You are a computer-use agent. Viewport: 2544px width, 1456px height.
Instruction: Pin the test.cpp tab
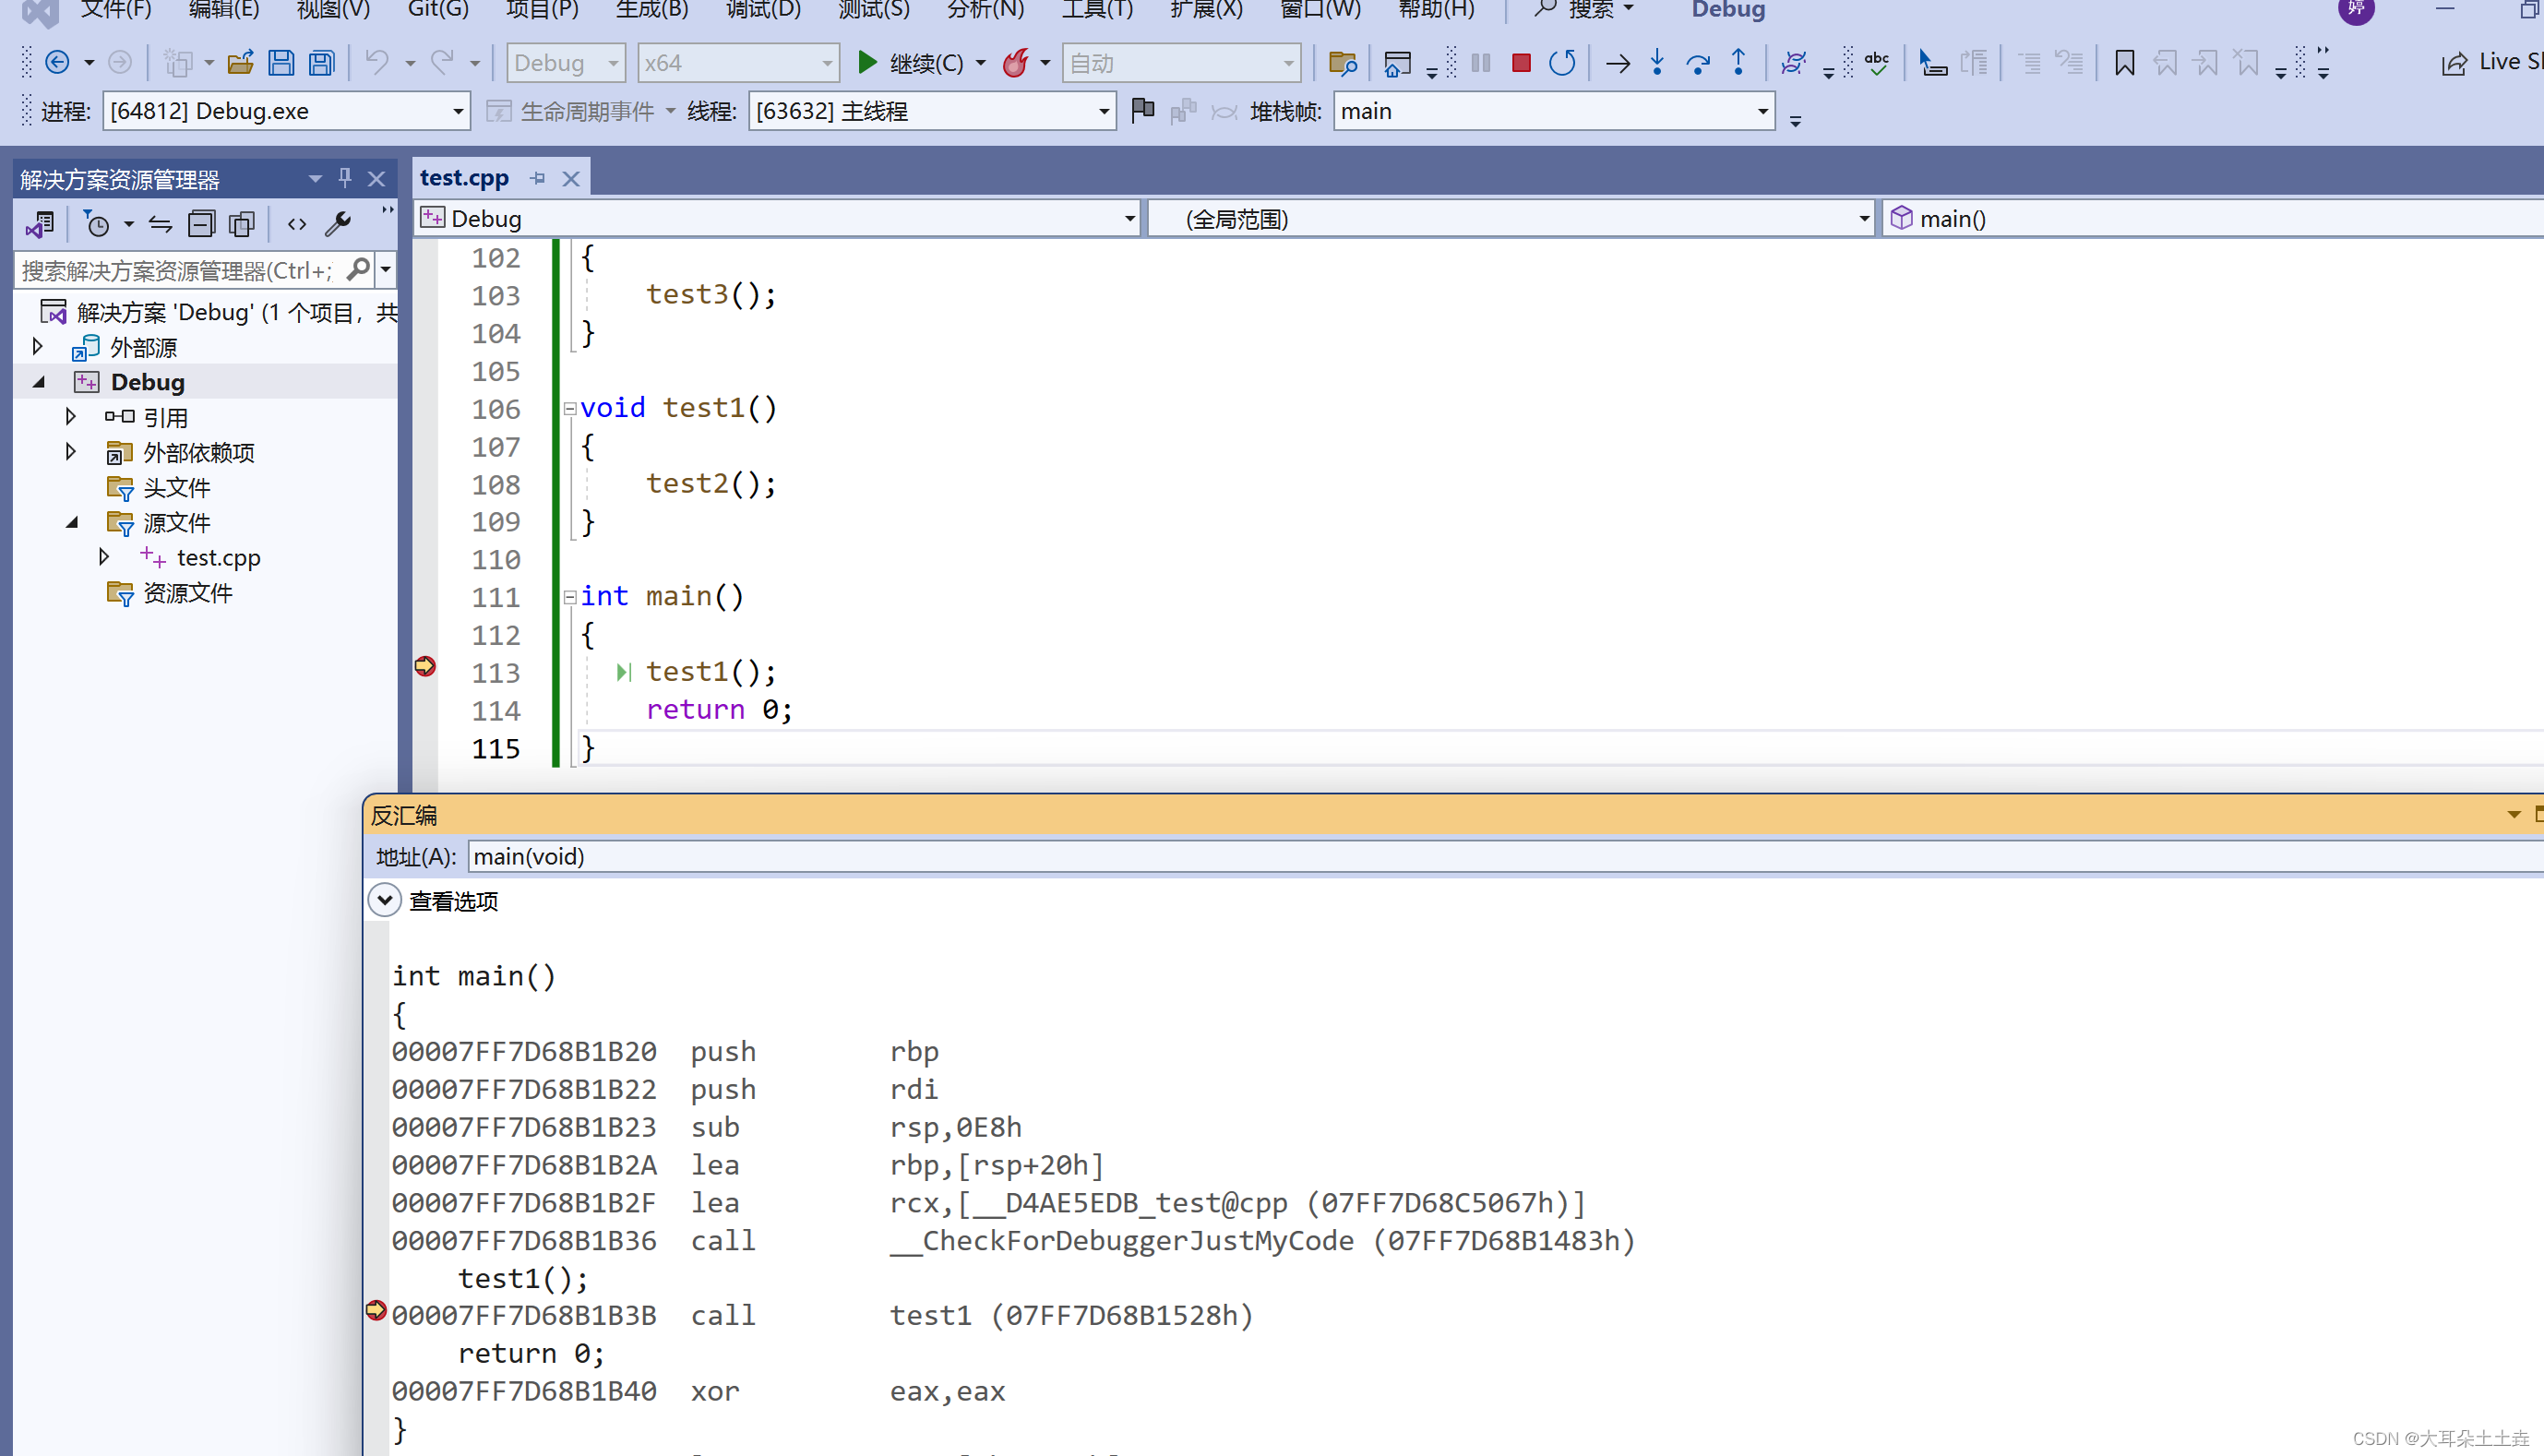538,178
